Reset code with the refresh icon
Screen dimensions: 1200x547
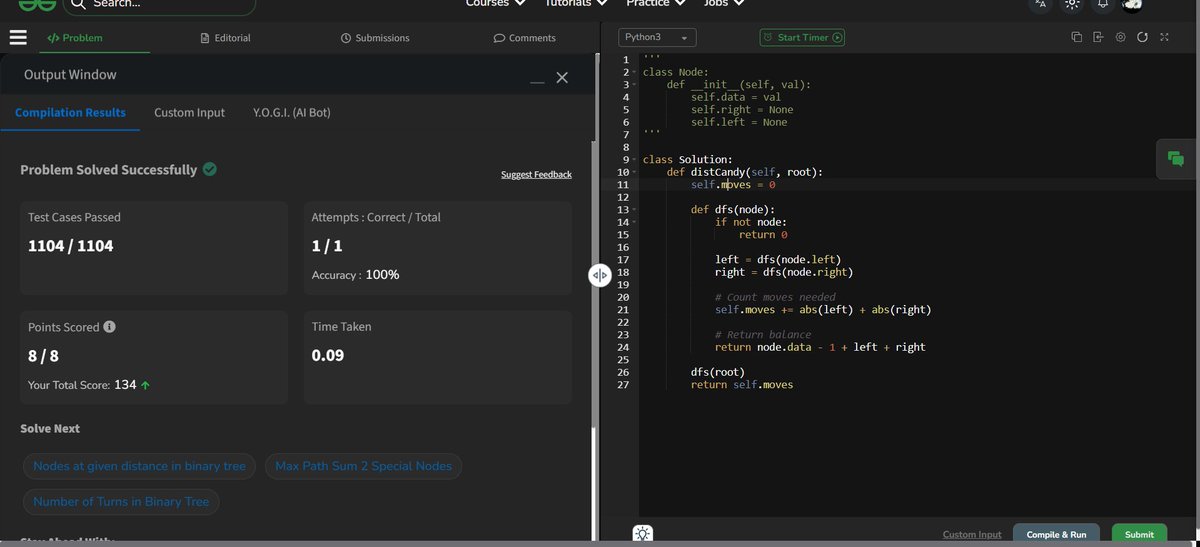1142,37
